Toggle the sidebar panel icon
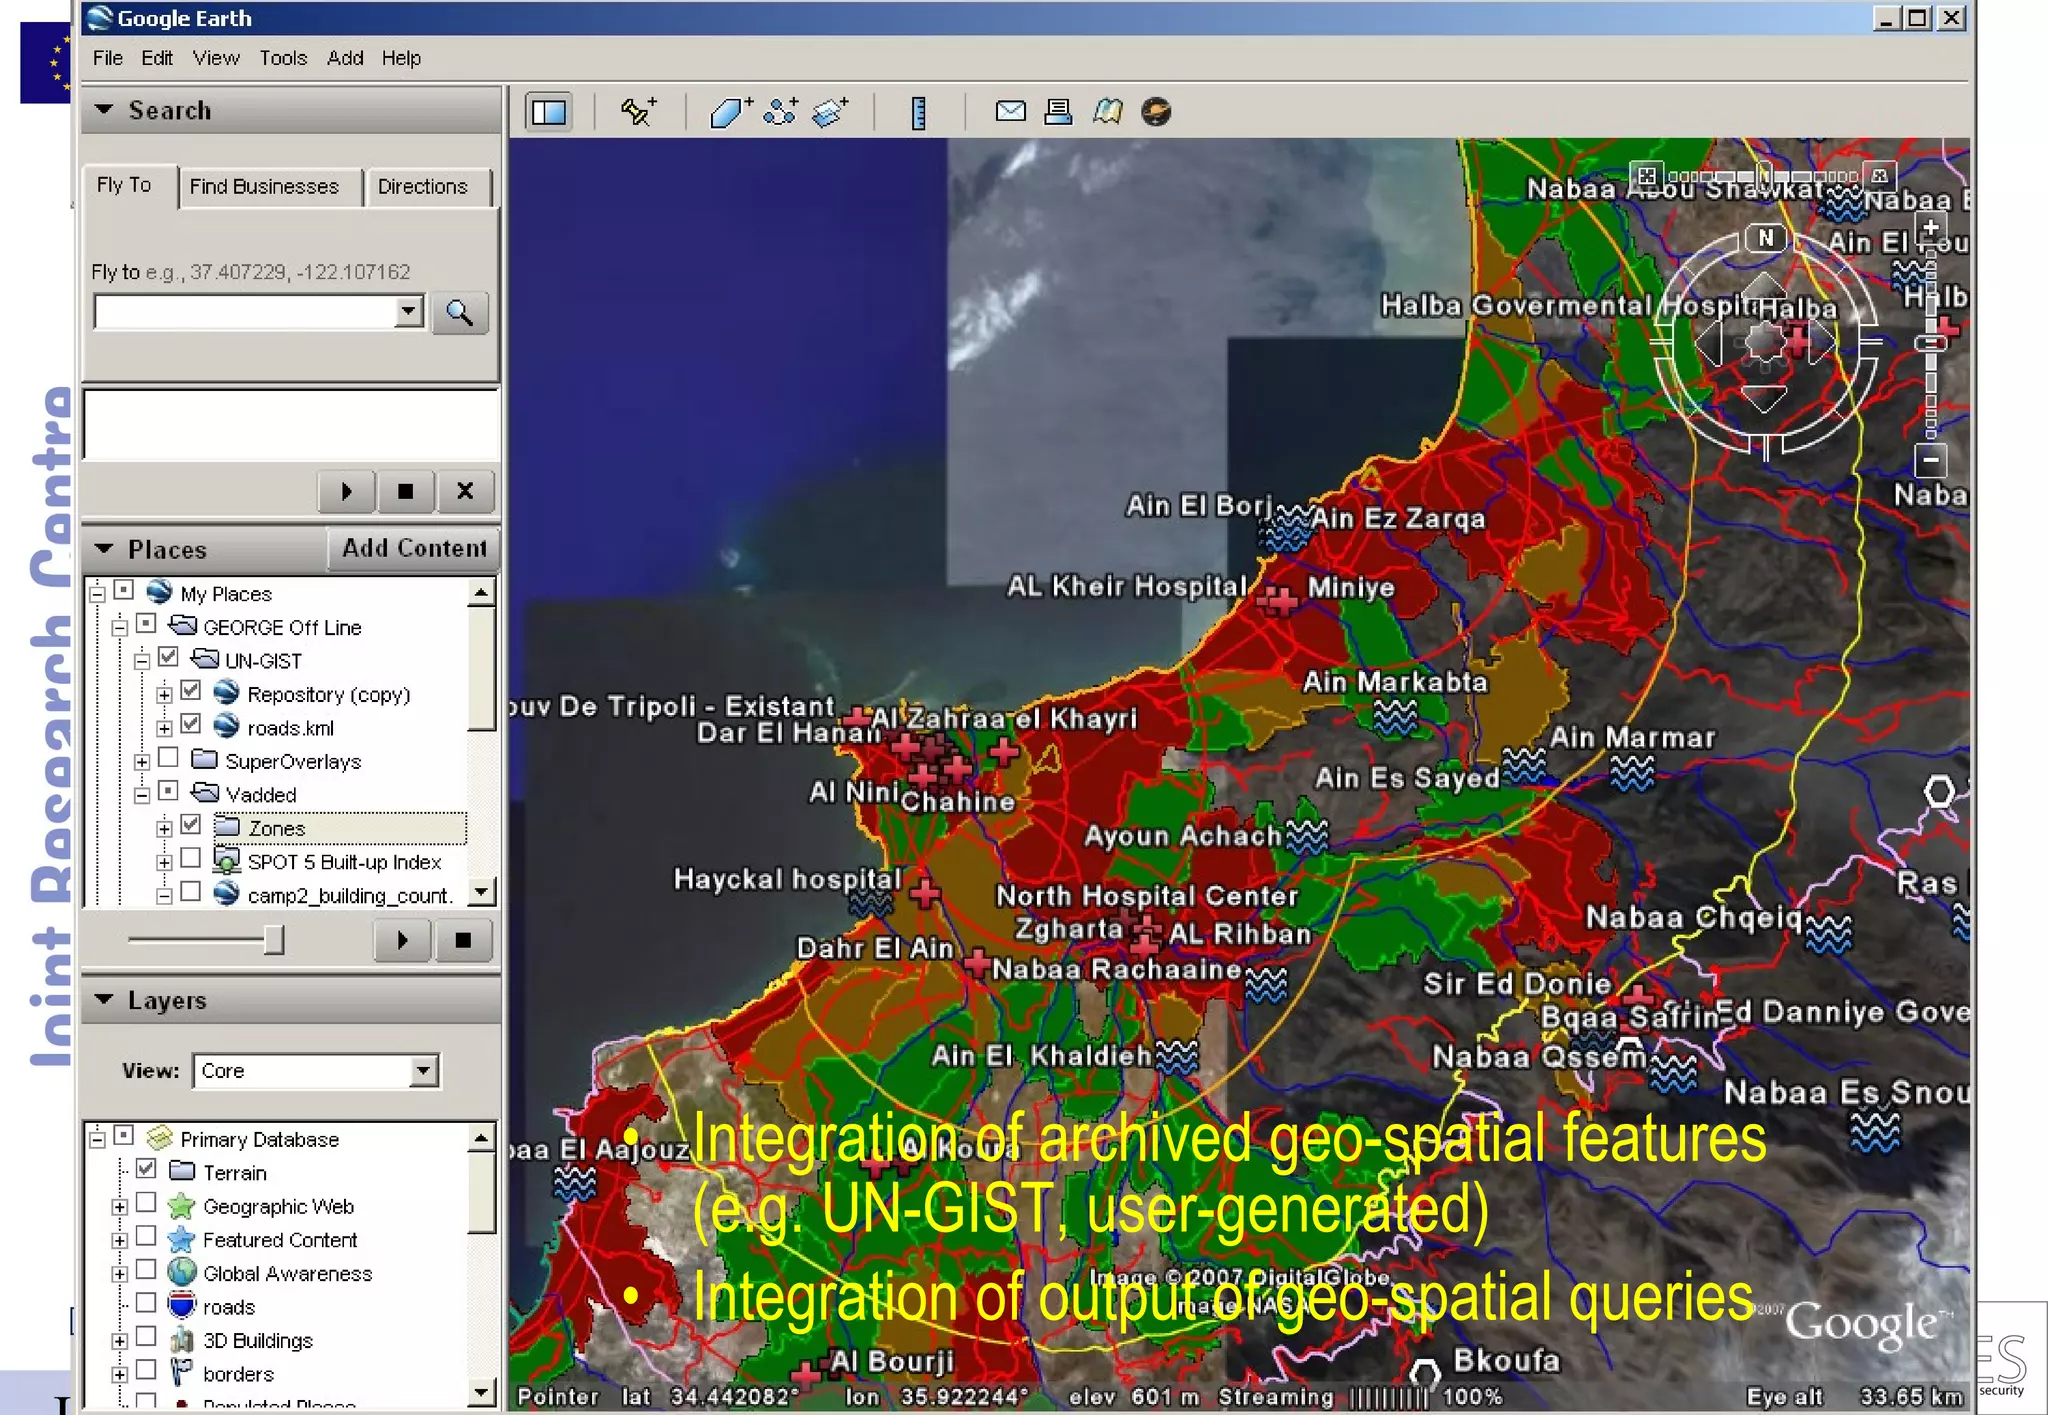Viewport: 2048px width, 1415px height. click(x=548, y=112)
